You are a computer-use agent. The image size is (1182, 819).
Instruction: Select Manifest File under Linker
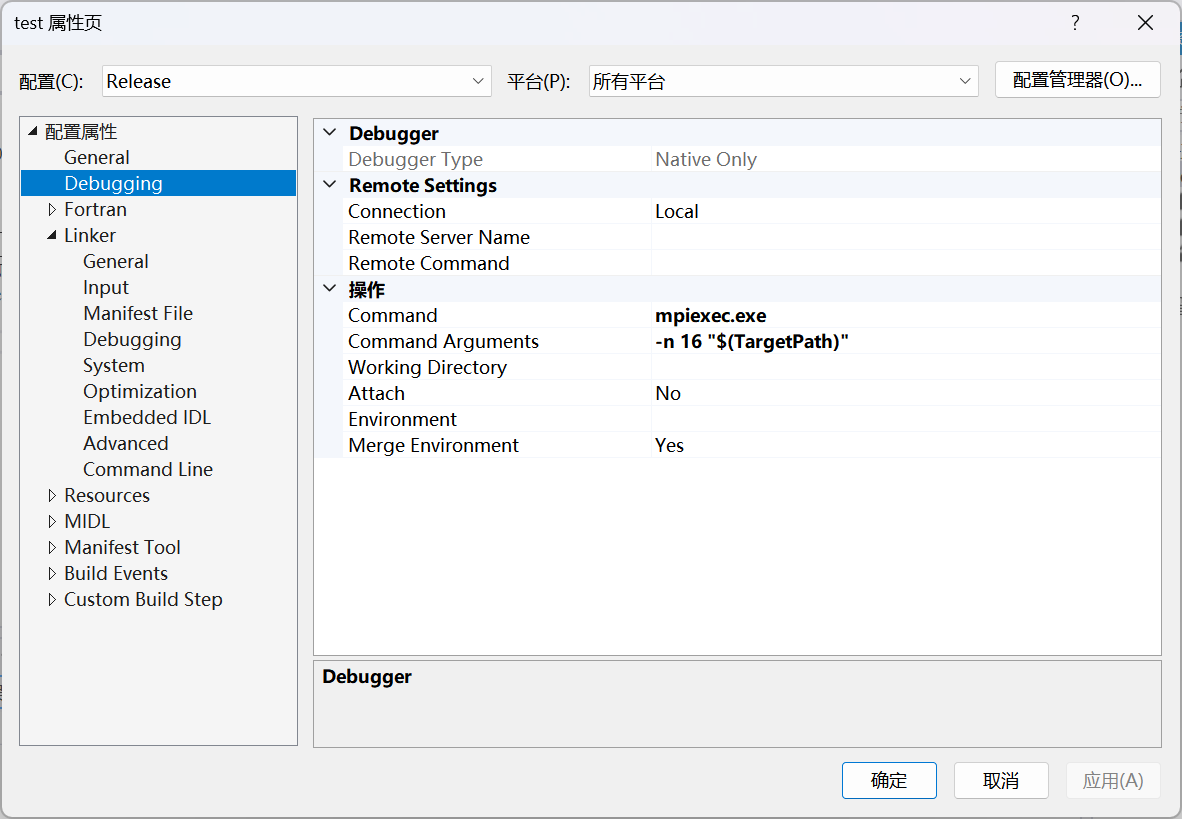click(x=138, y=313)
